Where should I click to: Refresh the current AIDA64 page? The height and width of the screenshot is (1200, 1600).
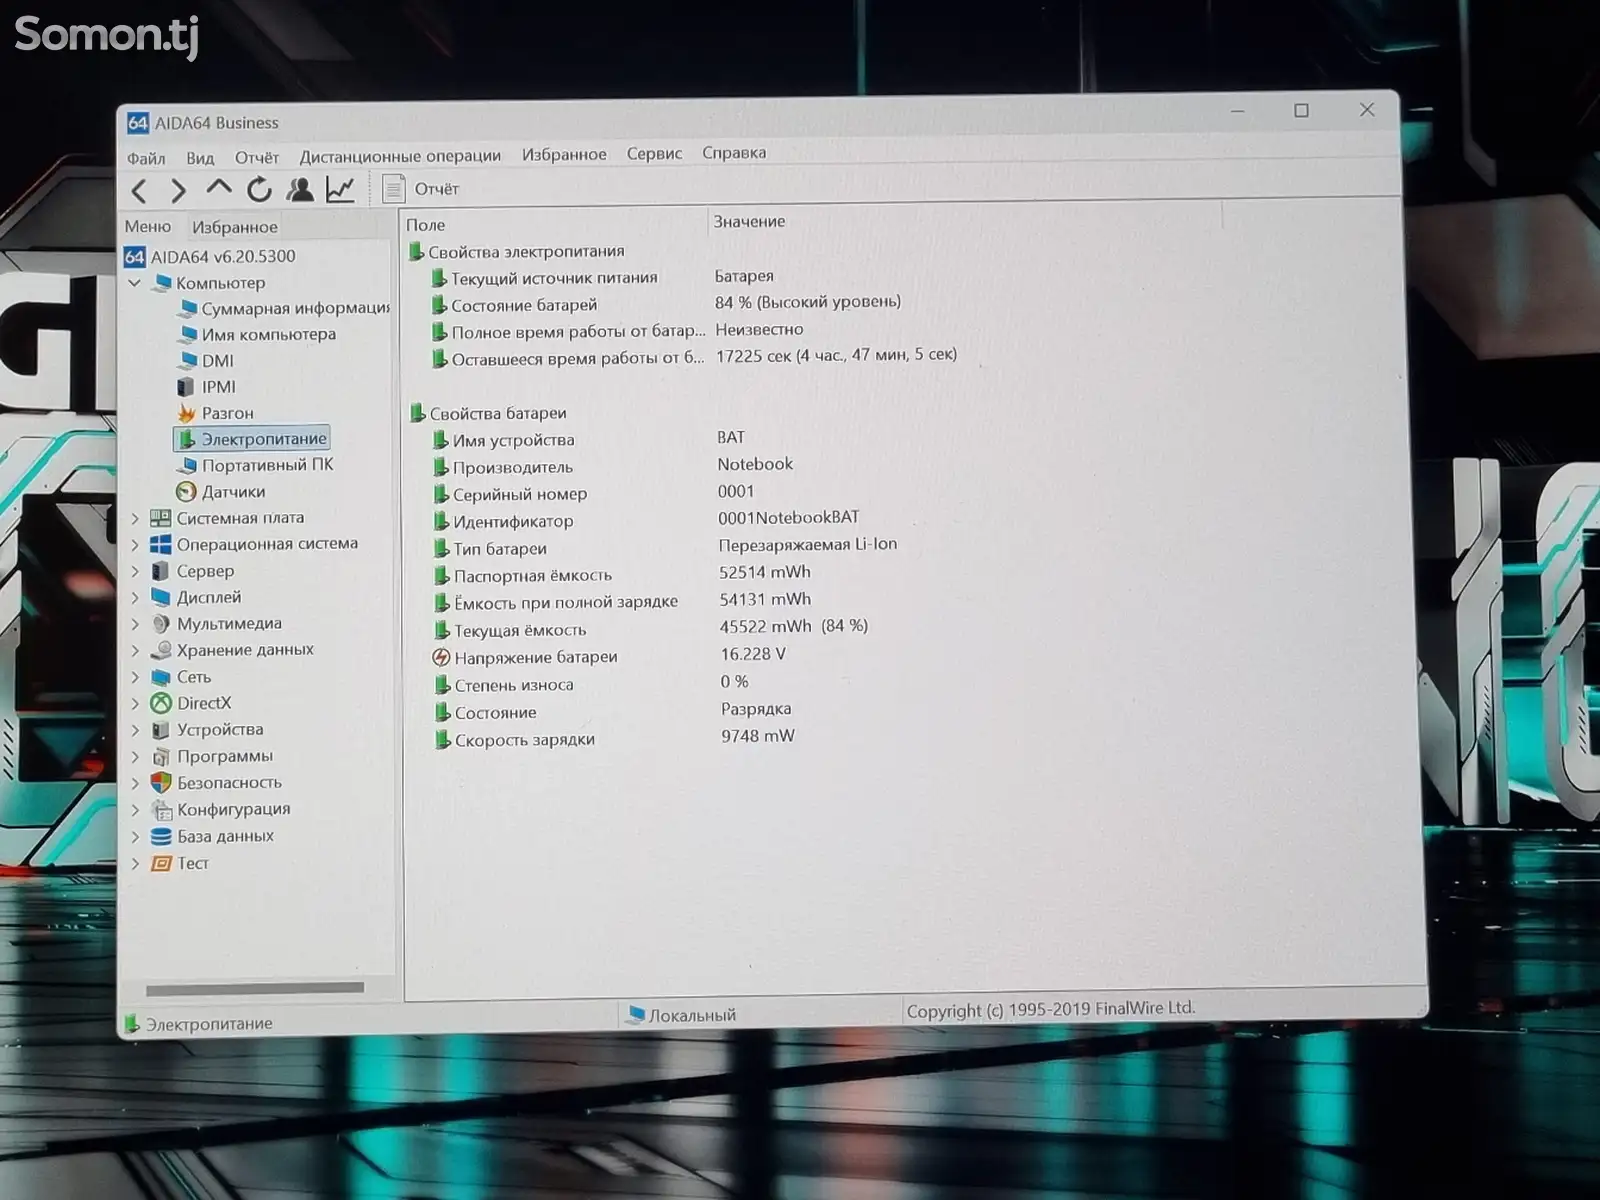click(x=259, y=189)
